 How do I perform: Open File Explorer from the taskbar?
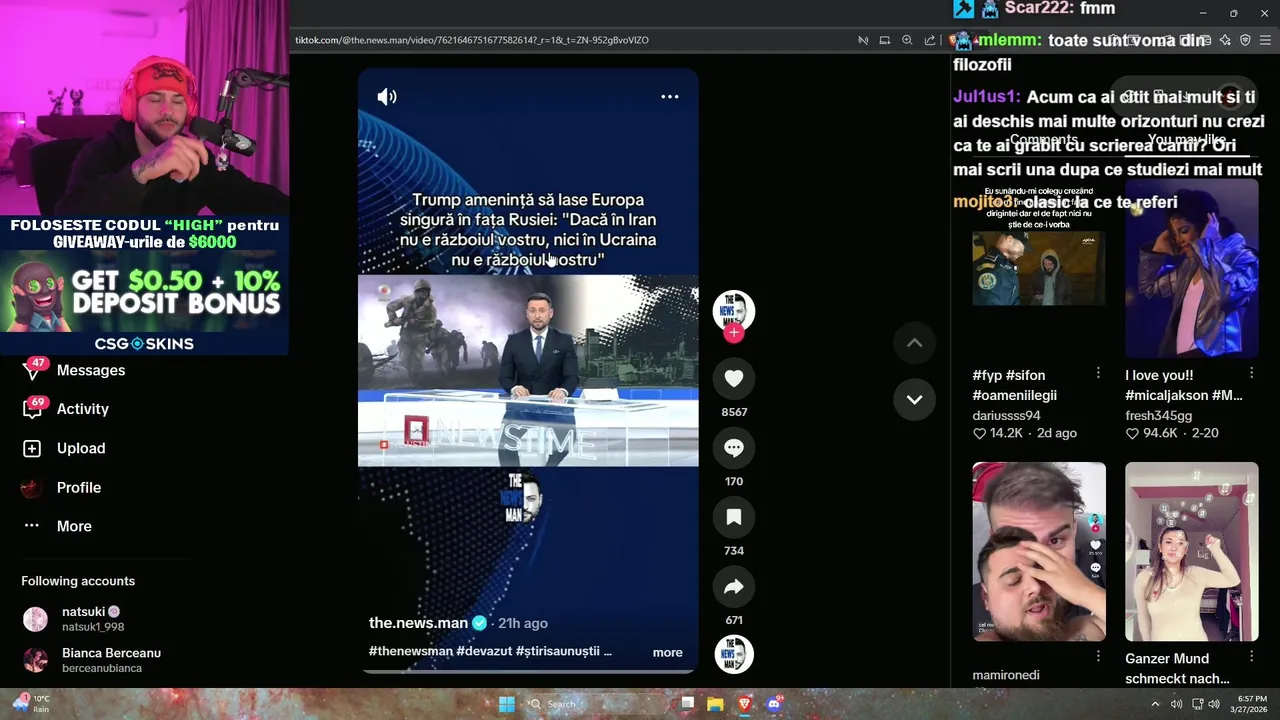pos(715,704)
